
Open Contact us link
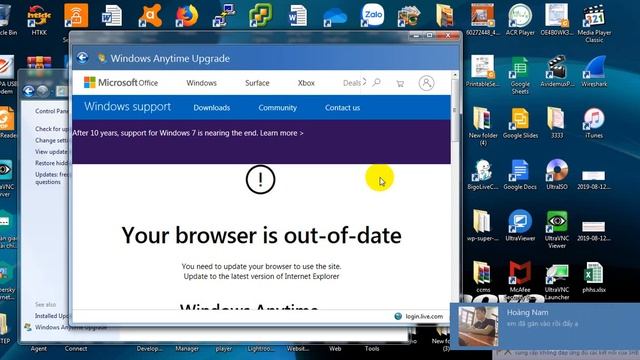coord(342,108)
